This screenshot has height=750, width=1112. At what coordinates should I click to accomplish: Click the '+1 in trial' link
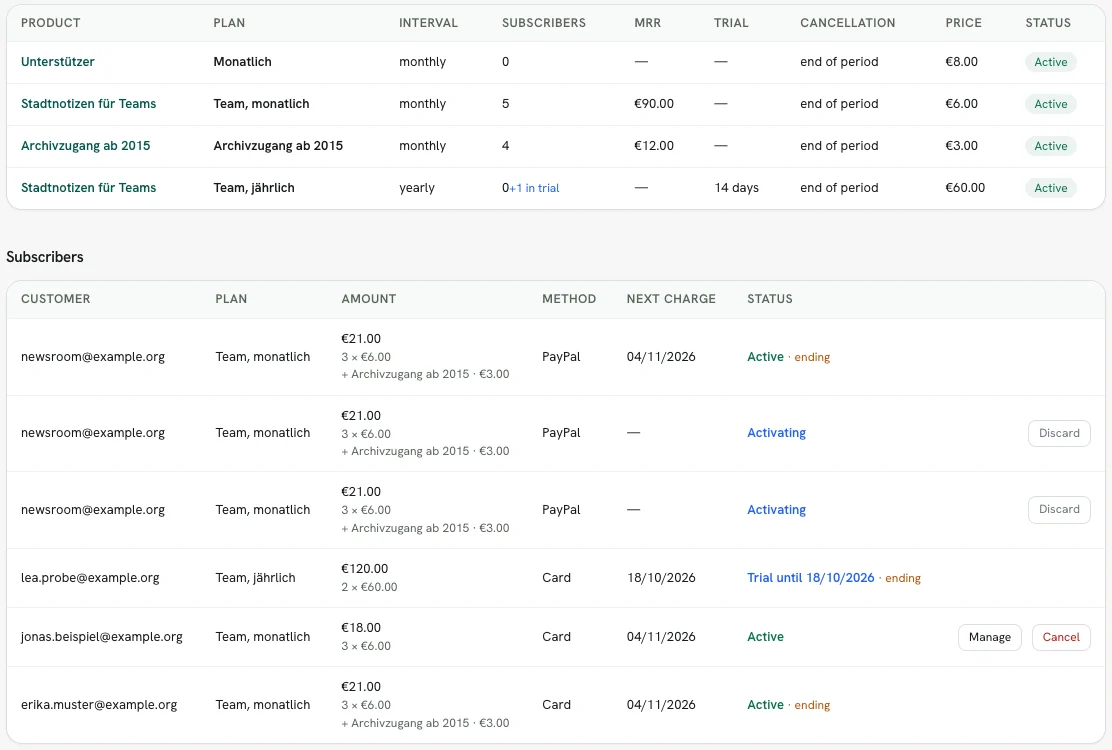click(535, 188)
